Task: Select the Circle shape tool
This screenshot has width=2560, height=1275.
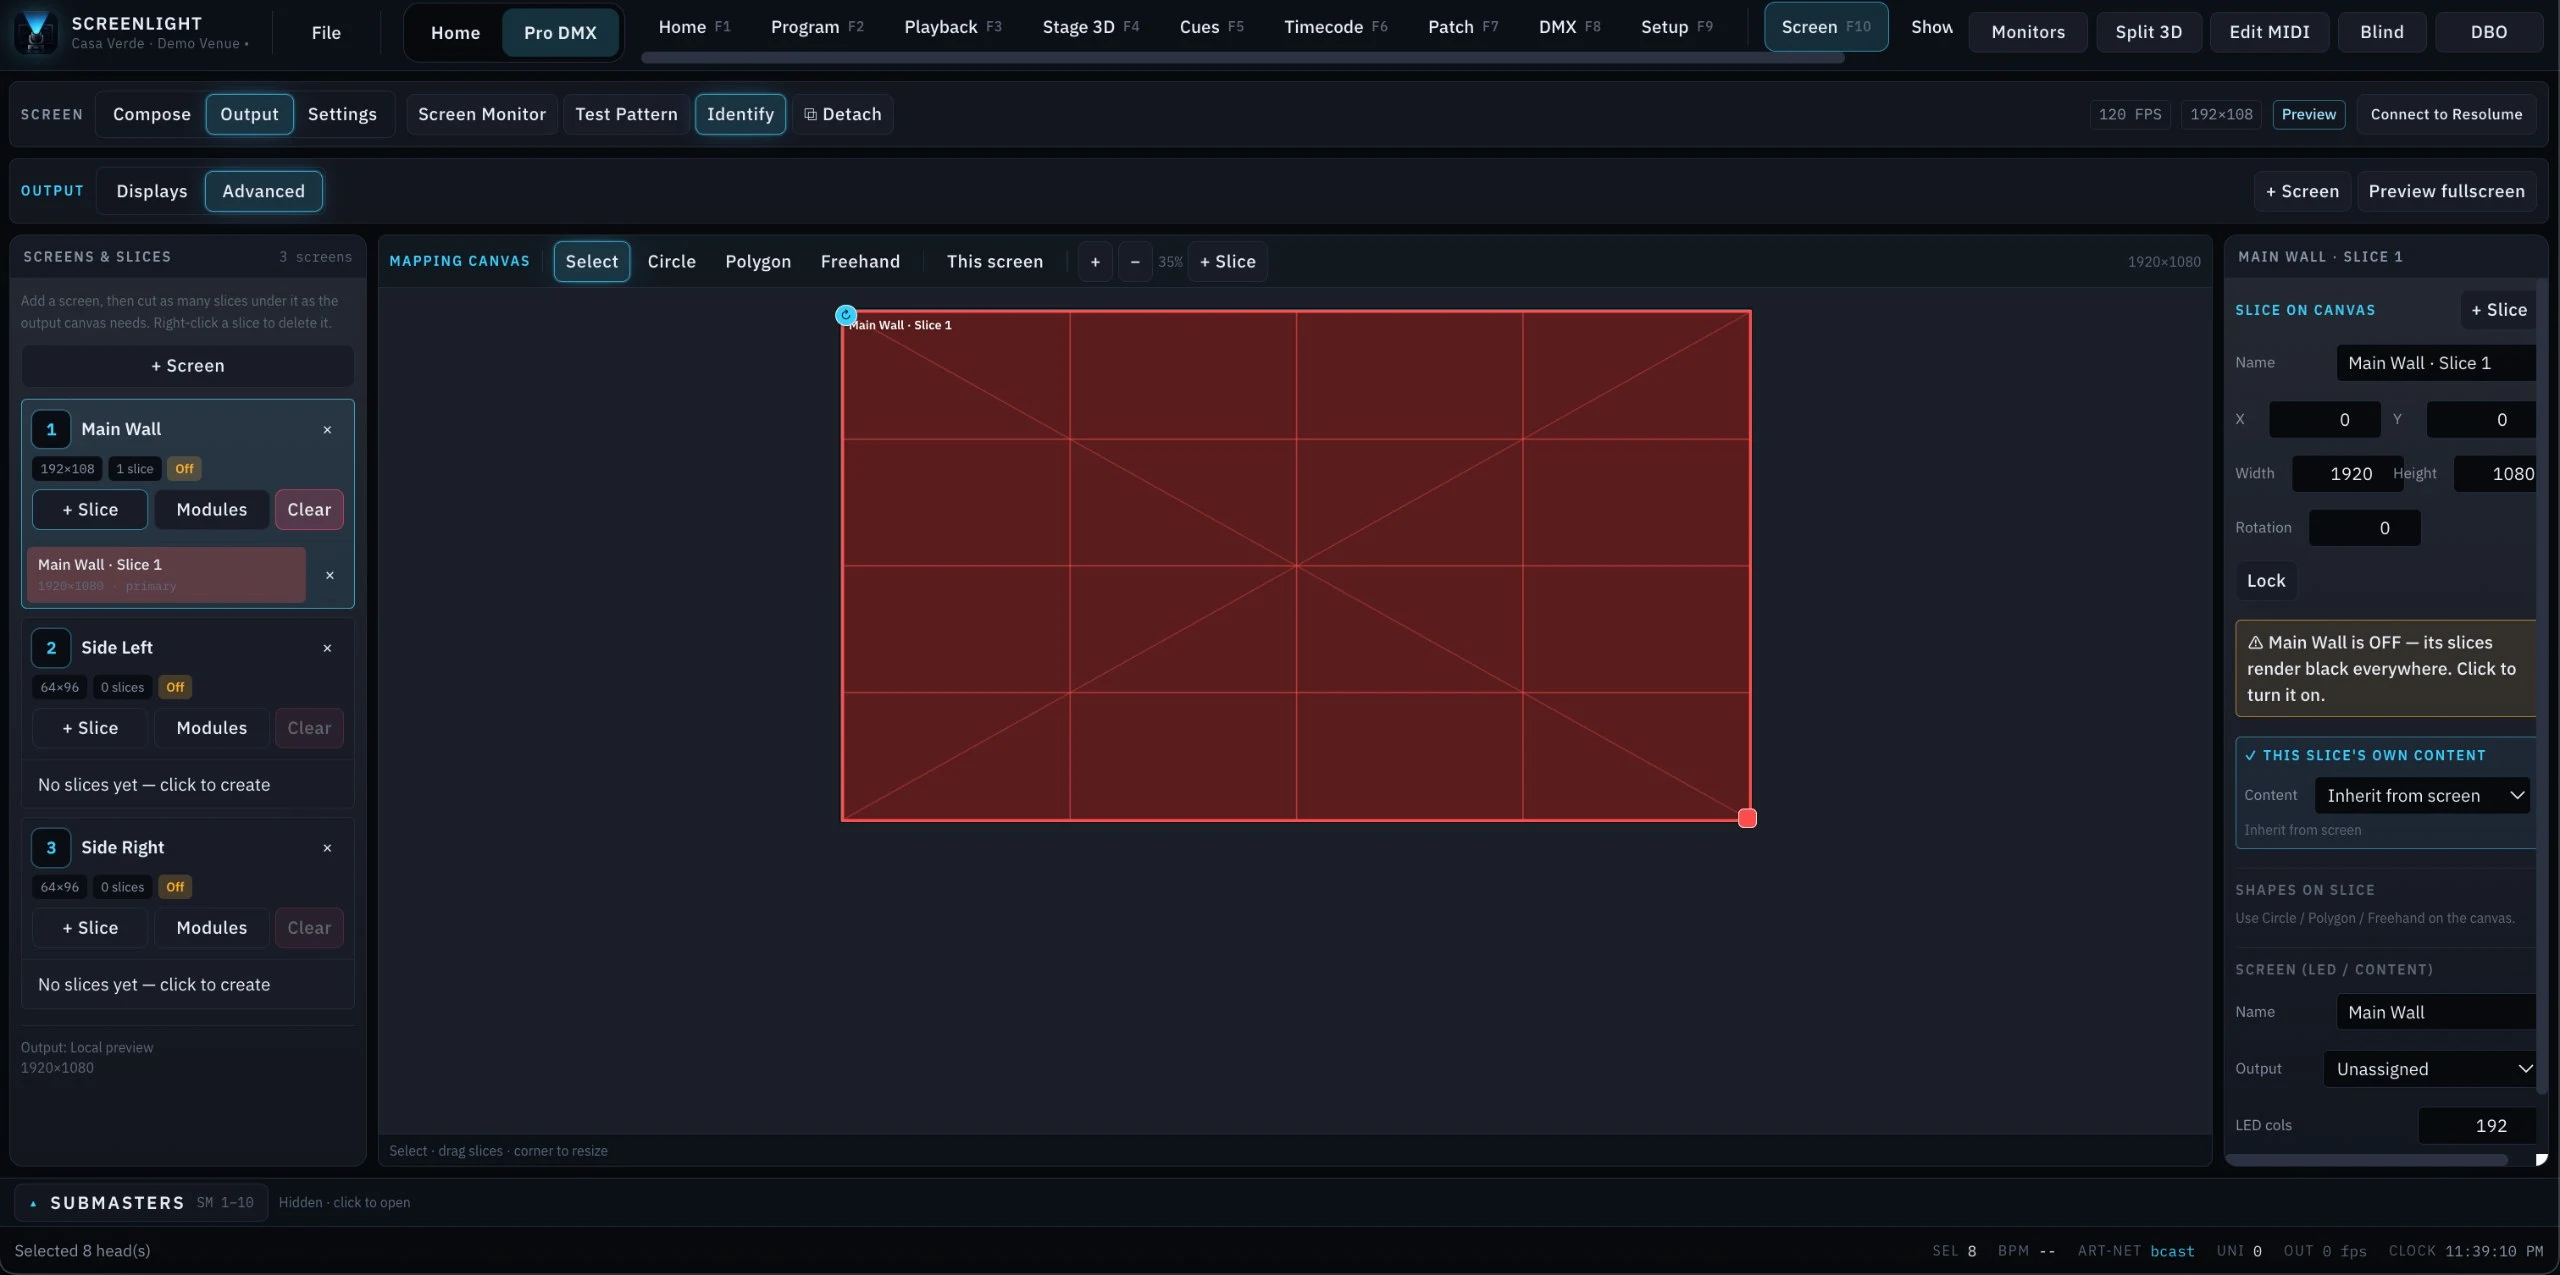Action: coord(671,262)
